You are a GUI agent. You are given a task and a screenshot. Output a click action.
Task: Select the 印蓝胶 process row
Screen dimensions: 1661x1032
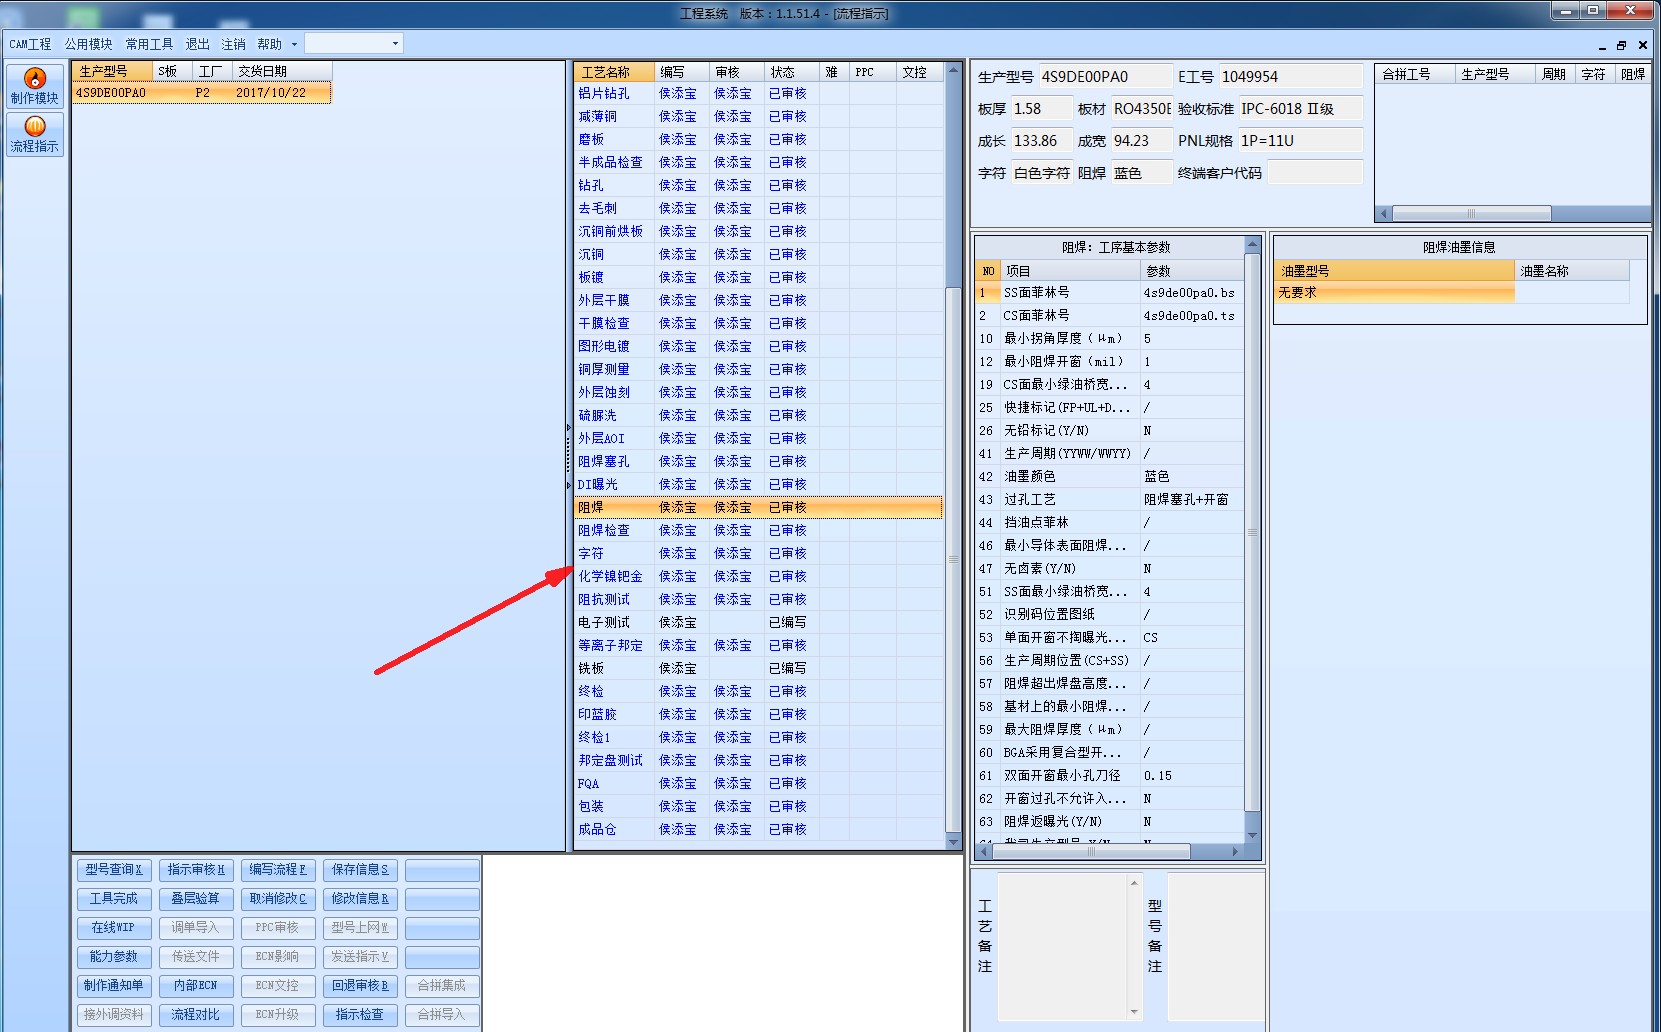coord(758,714)
